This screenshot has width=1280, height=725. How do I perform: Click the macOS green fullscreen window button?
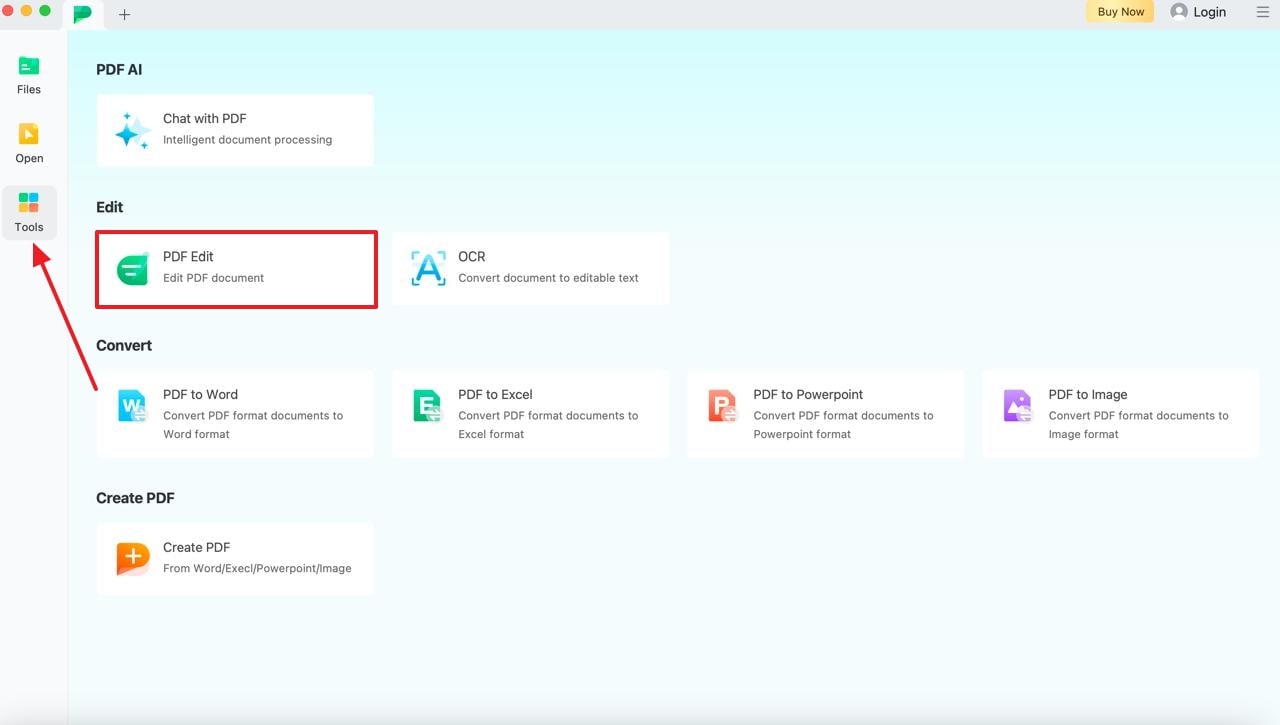(x=45, y=11)
